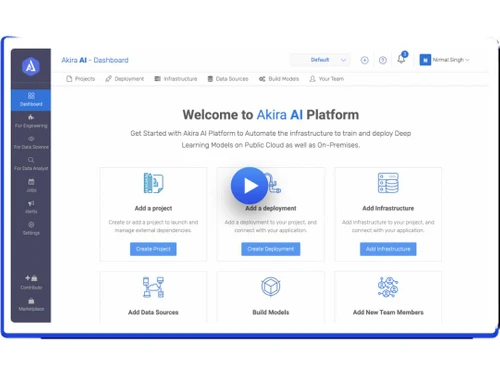500x375 pixels.
Task: Click the Add Infrastructure server icon
Action: (x=388, y=183)
